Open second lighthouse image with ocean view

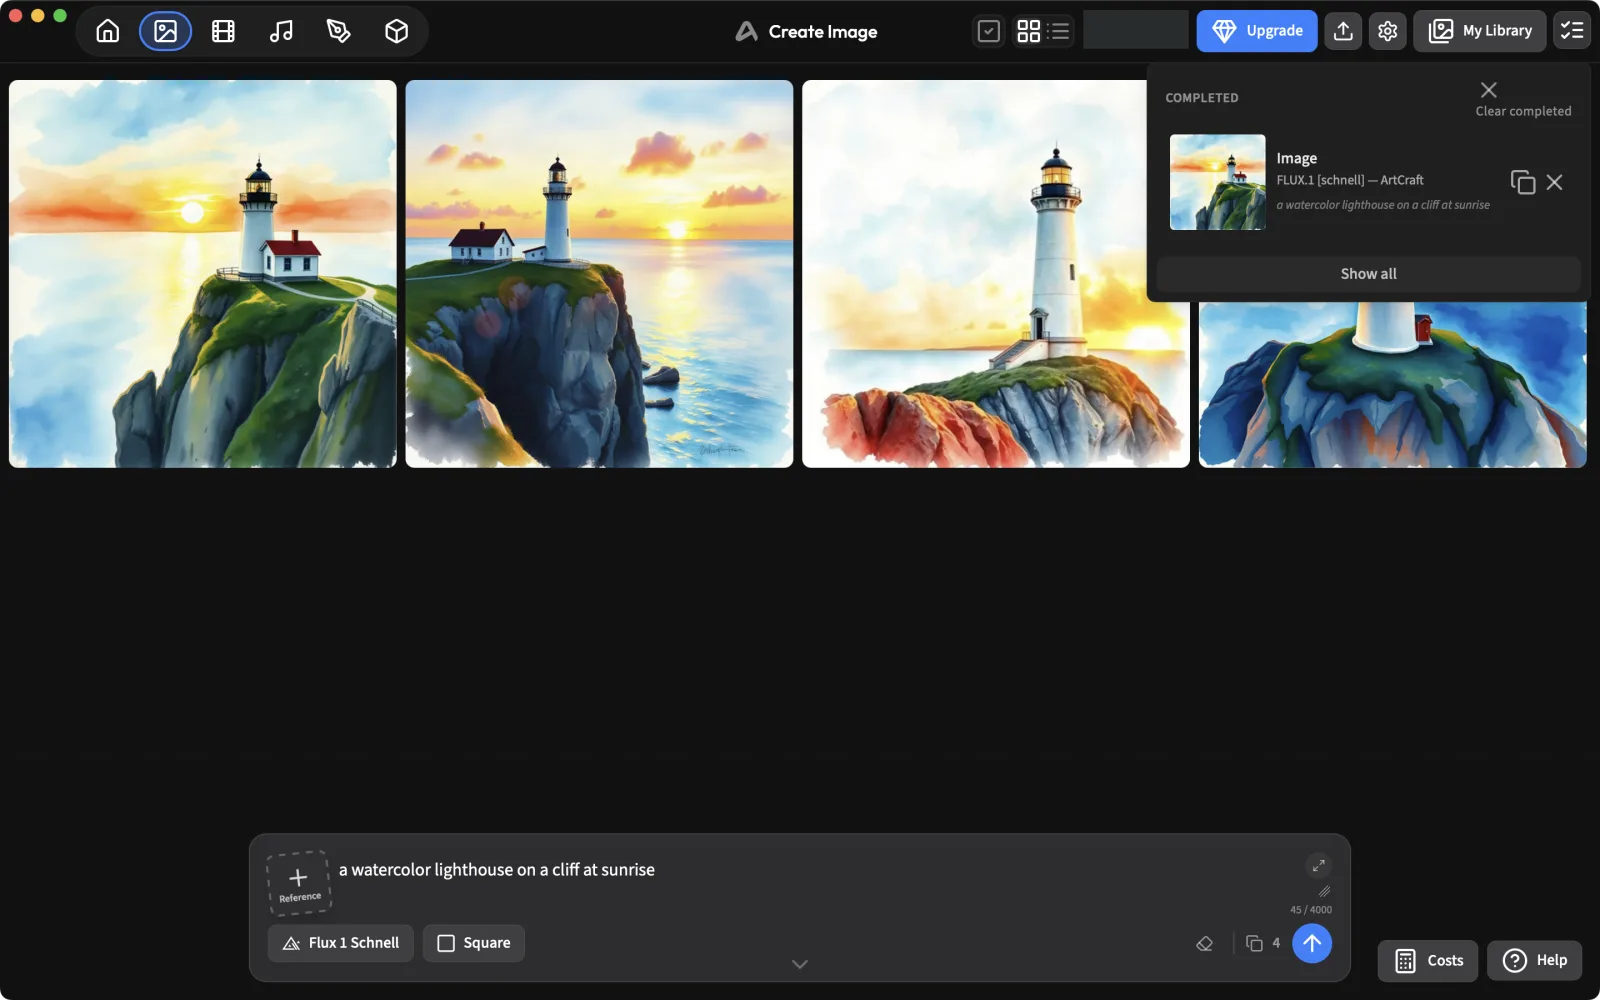point(599,274)
